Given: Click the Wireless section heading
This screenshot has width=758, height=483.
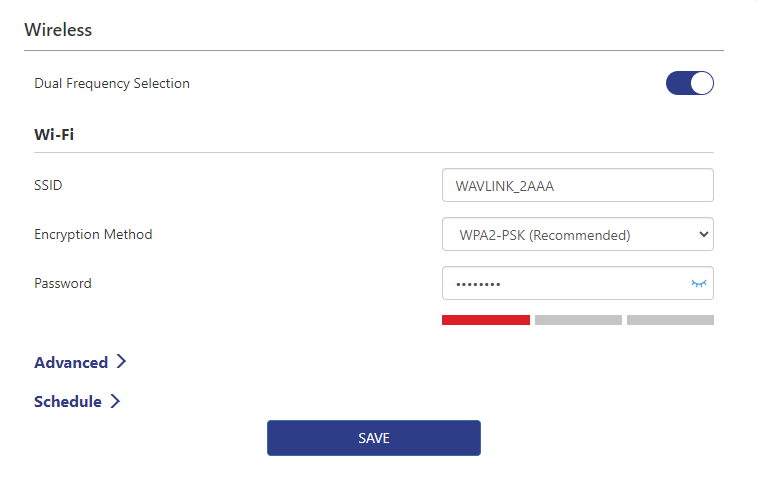Looking at the screenshot, I should pyautogui.click(x=58, y=30).
